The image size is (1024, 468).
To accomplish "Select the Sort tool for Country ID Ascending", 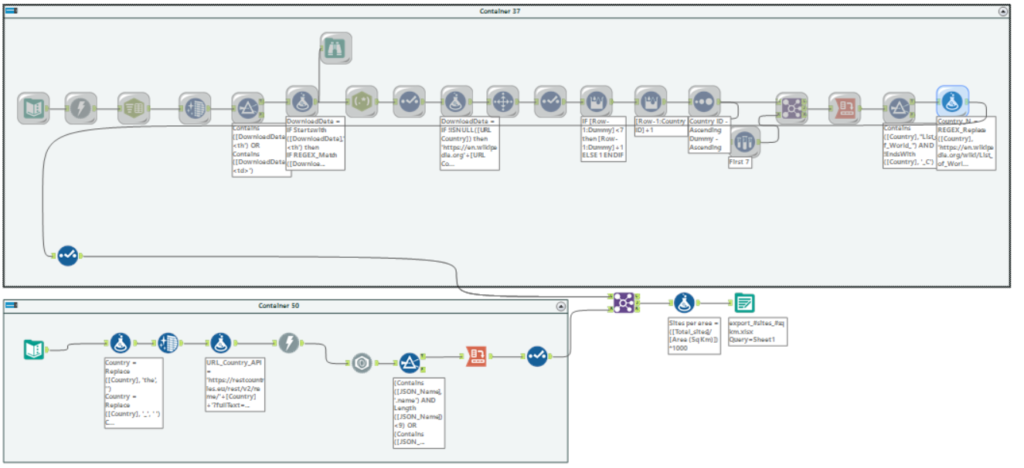I will click(704, 101).
